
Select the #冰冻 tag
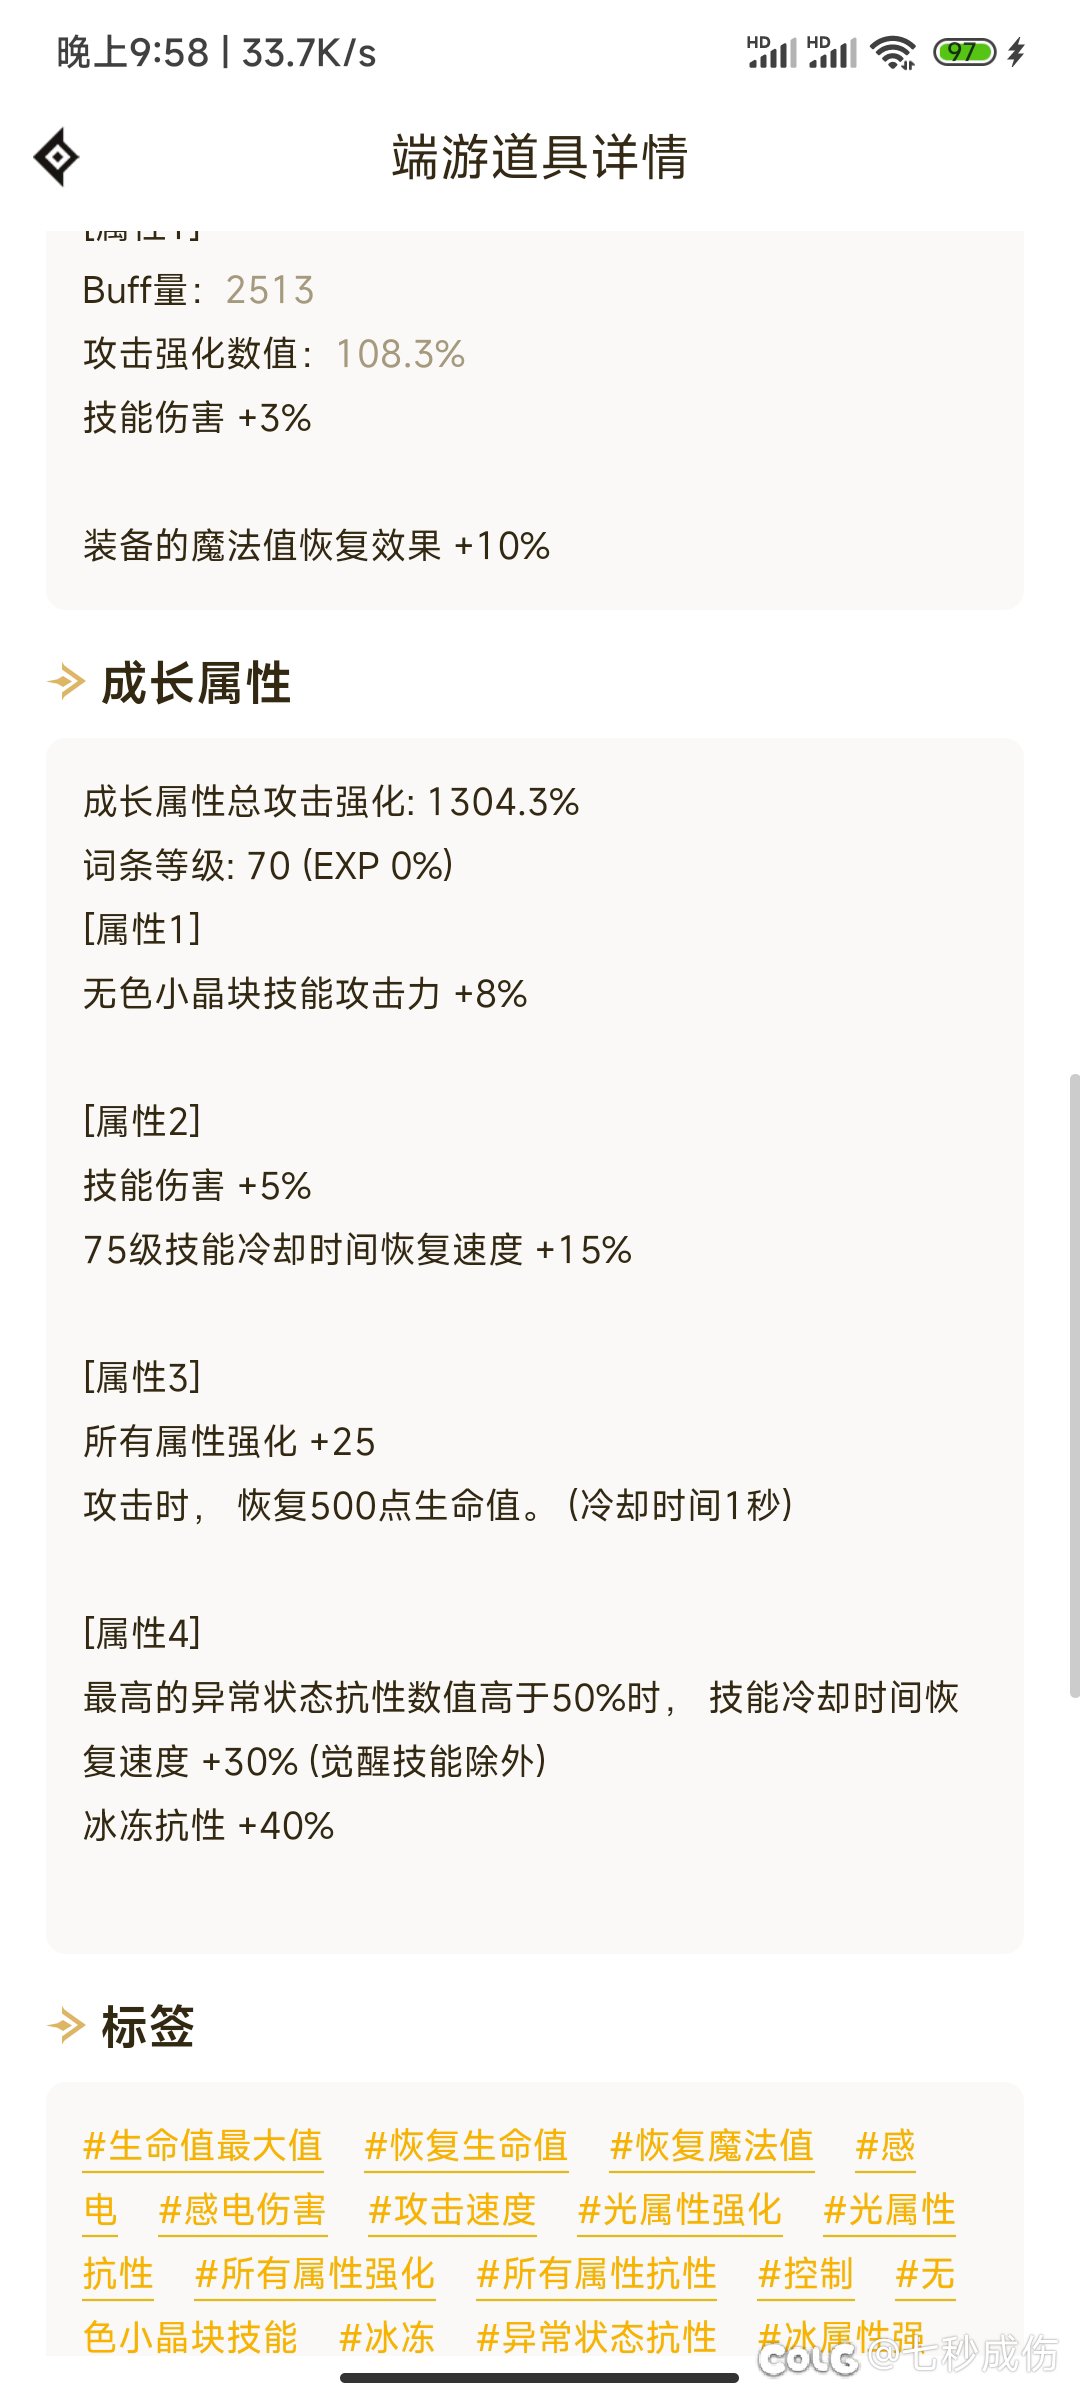(387, 2338)
